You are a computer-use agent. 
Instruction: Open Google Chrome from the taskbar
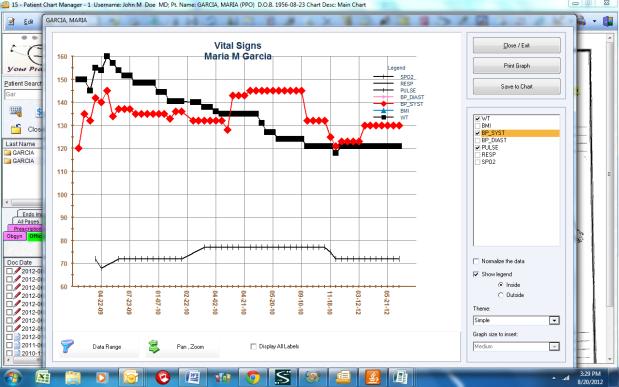pyautogui.click(x=253, y=377)
